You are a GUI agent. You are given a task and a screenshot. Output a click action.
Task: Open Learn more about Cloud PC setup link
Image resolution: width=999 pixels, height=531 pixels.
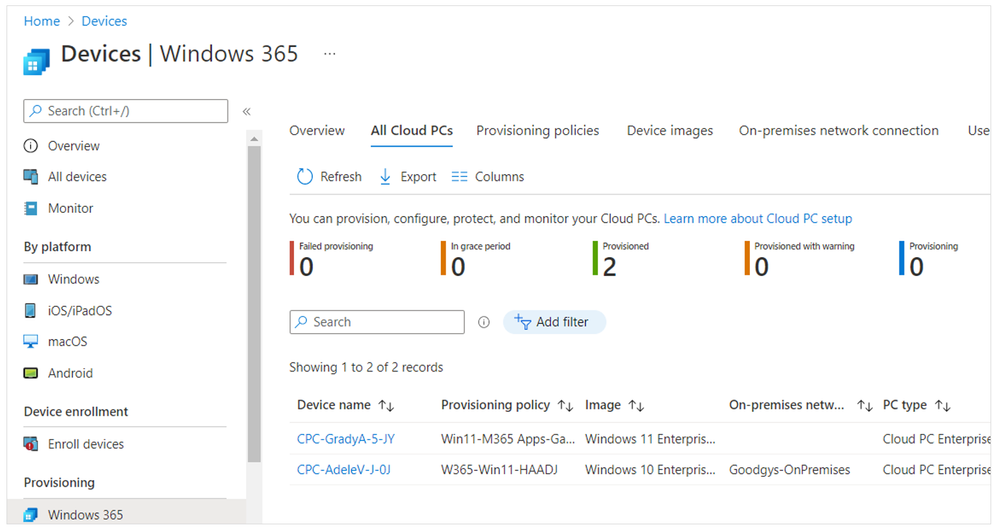pos(758,219)
